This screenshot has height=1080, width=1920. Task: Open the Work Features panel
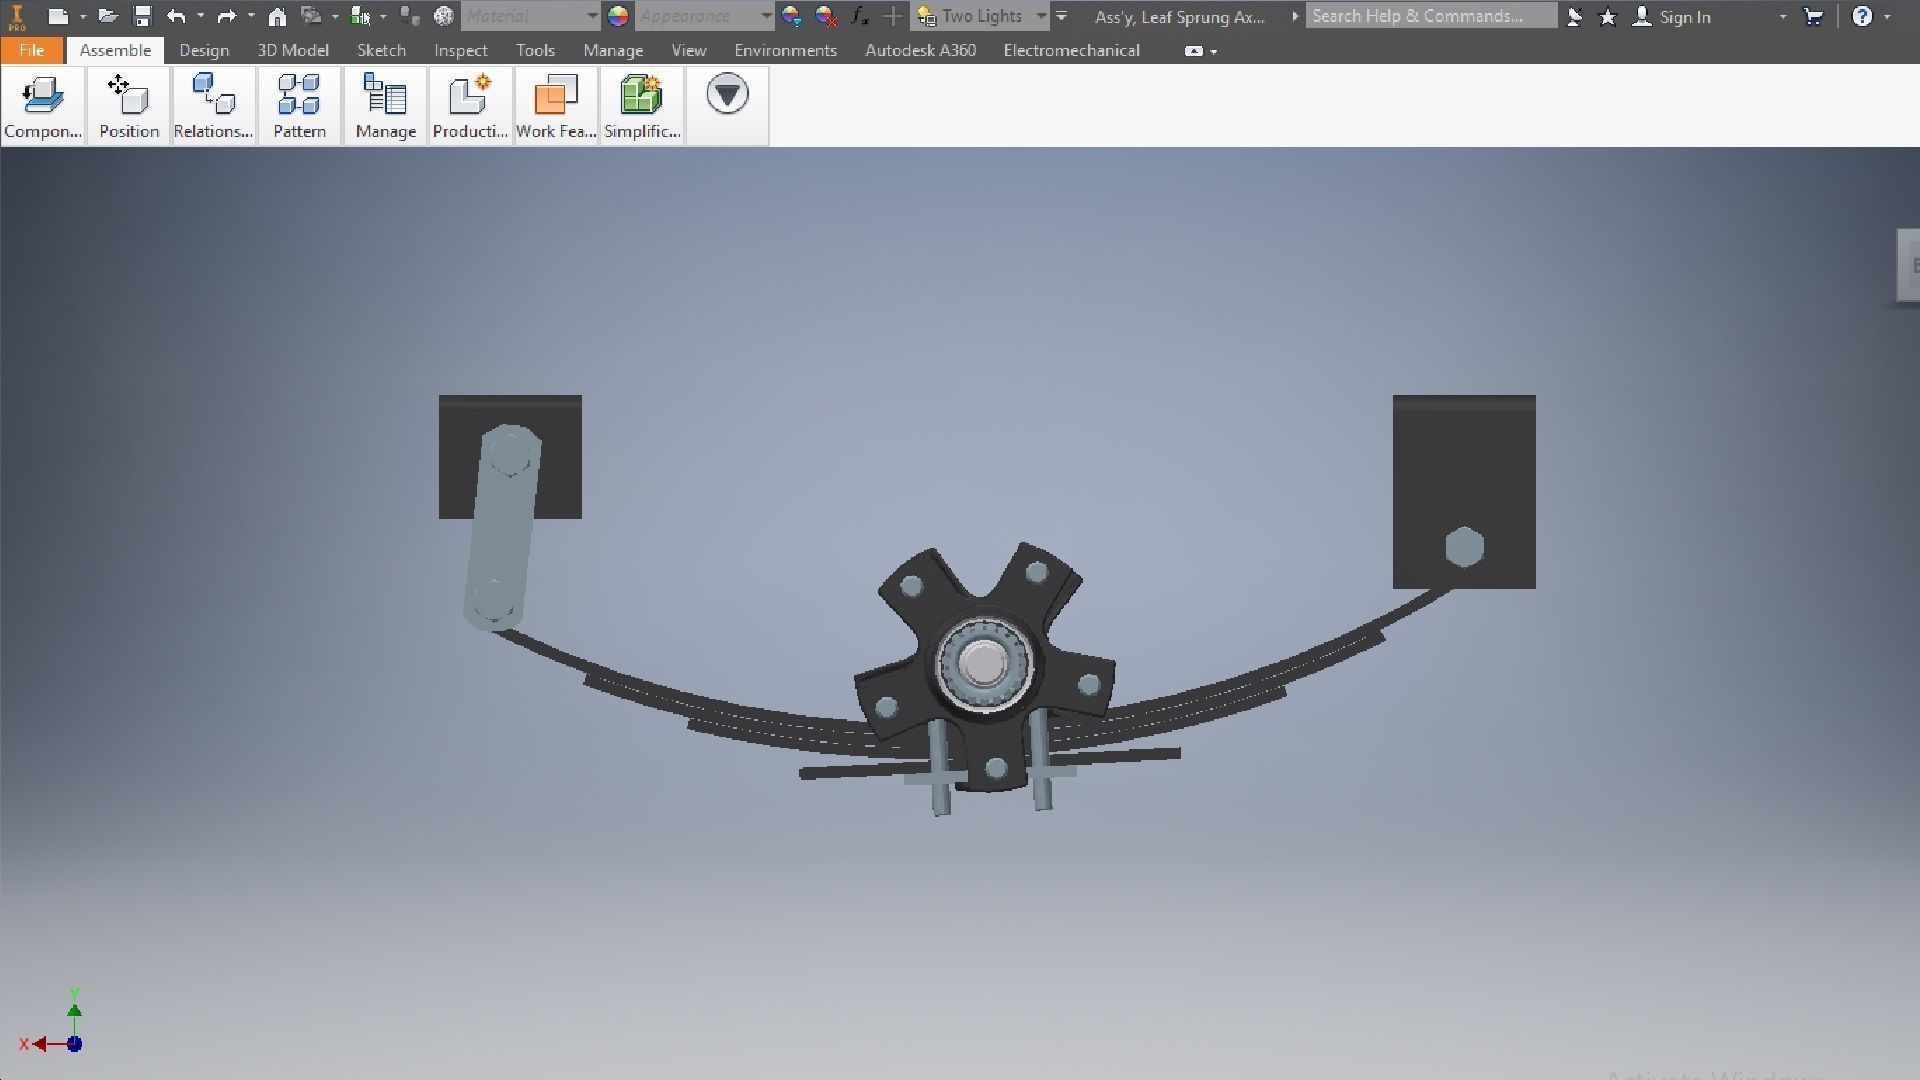point(556,106)
